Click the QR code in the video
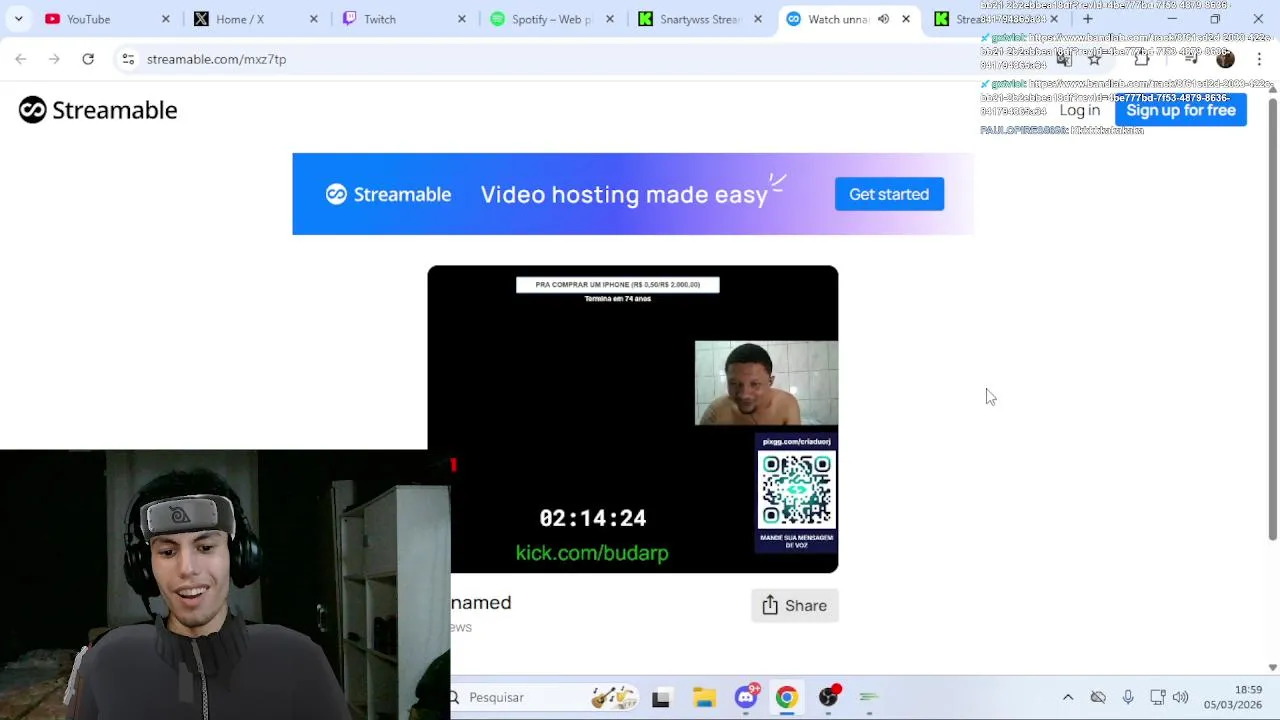Screen dimensions: 1280x720 pos(796,491)
